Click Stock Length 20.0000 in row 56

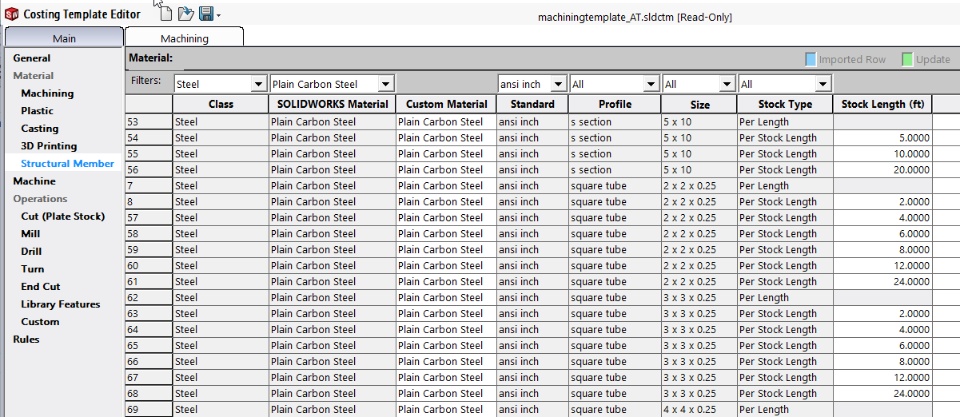(882, 170)
